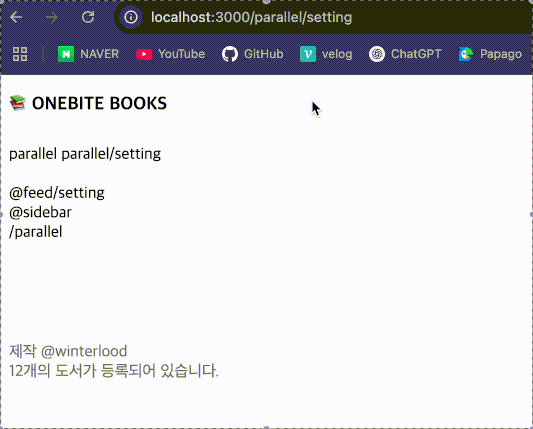This screenshot has width=533, height=429.
Task: Click the velog bookmark icon
Action: [x=308, y=54]
